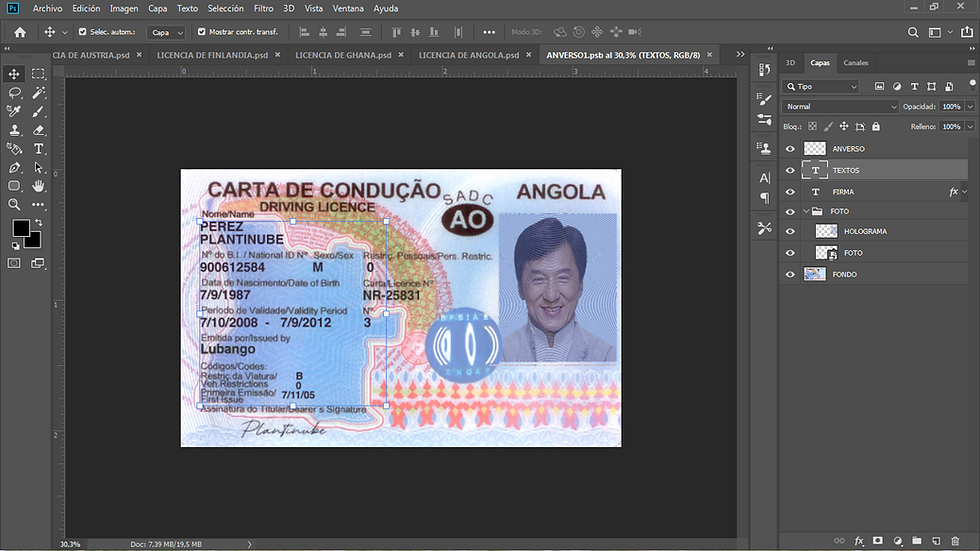Open the Capa auto-select dropdown
This screenshot has width=980, height=551.
(166, 32)
